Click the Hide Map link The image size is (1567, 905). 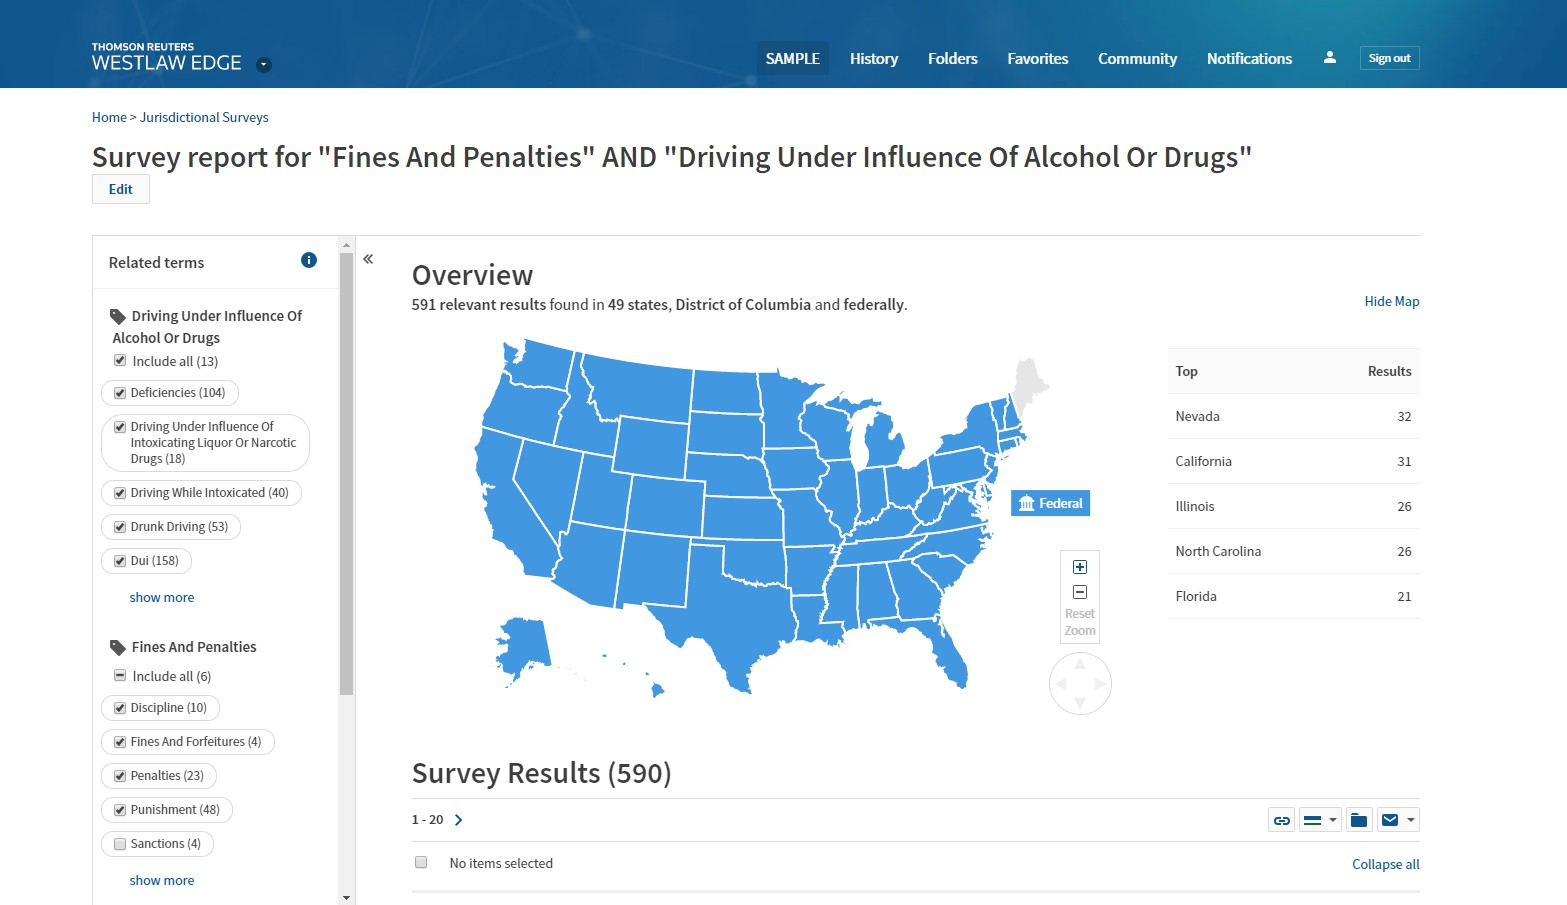click(1391, 301)
